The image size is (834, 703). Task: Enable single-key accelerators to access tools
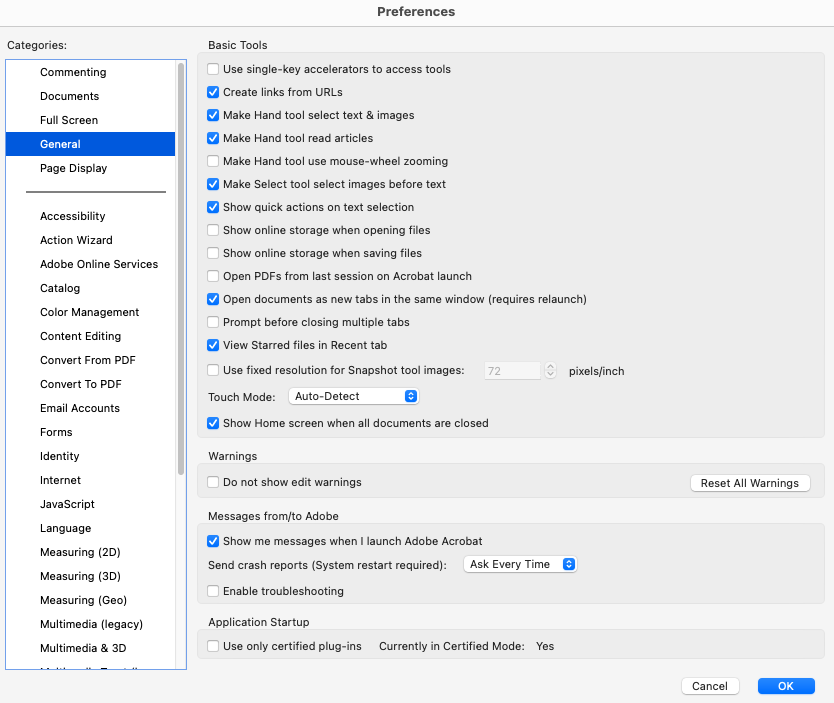coord(213,69)
